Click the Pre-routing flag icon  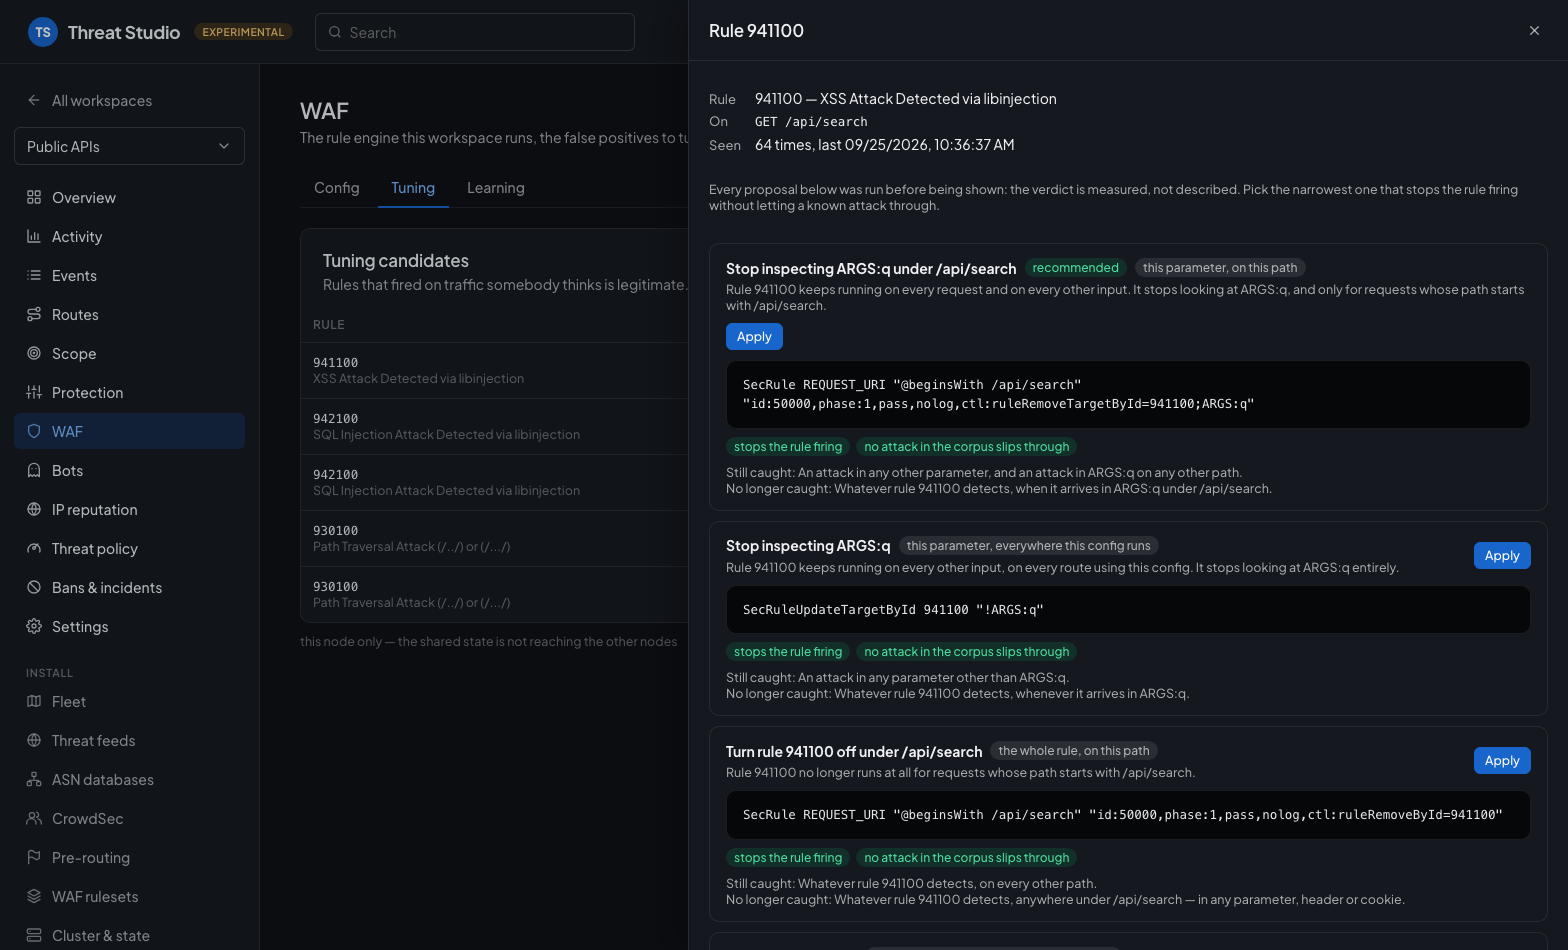coord(34,858)
